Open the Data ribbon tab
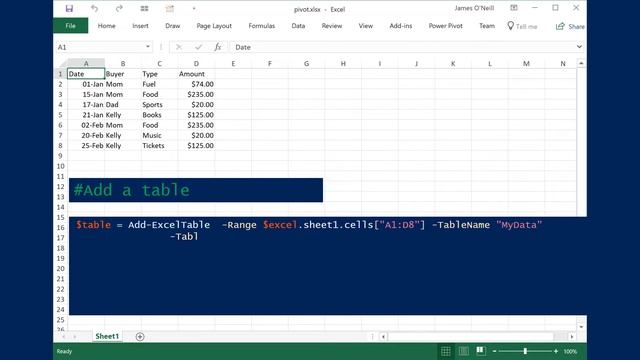640x360 pixels. point(298,26)
